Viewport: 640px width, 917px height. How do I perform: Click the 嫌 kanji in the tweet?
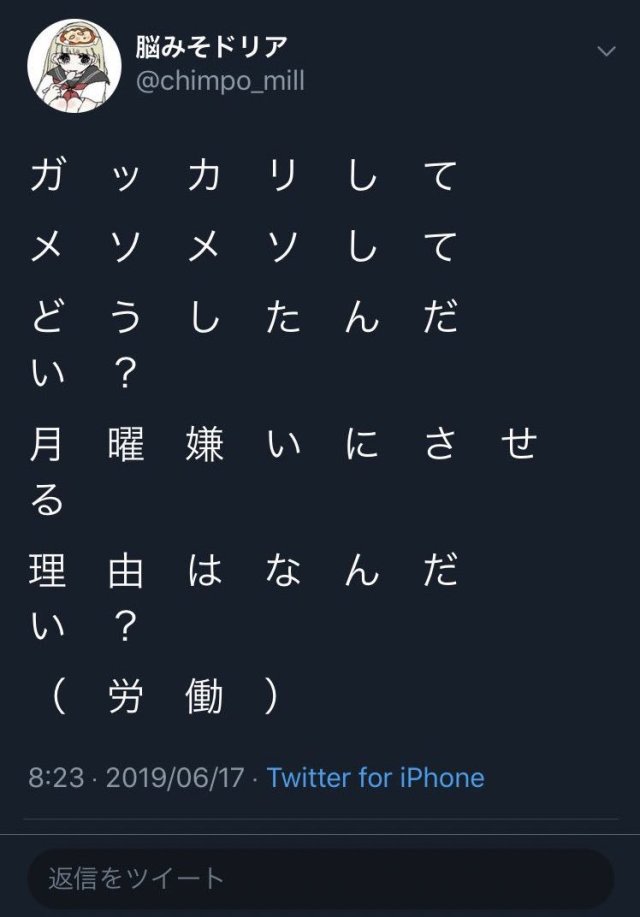204,445
